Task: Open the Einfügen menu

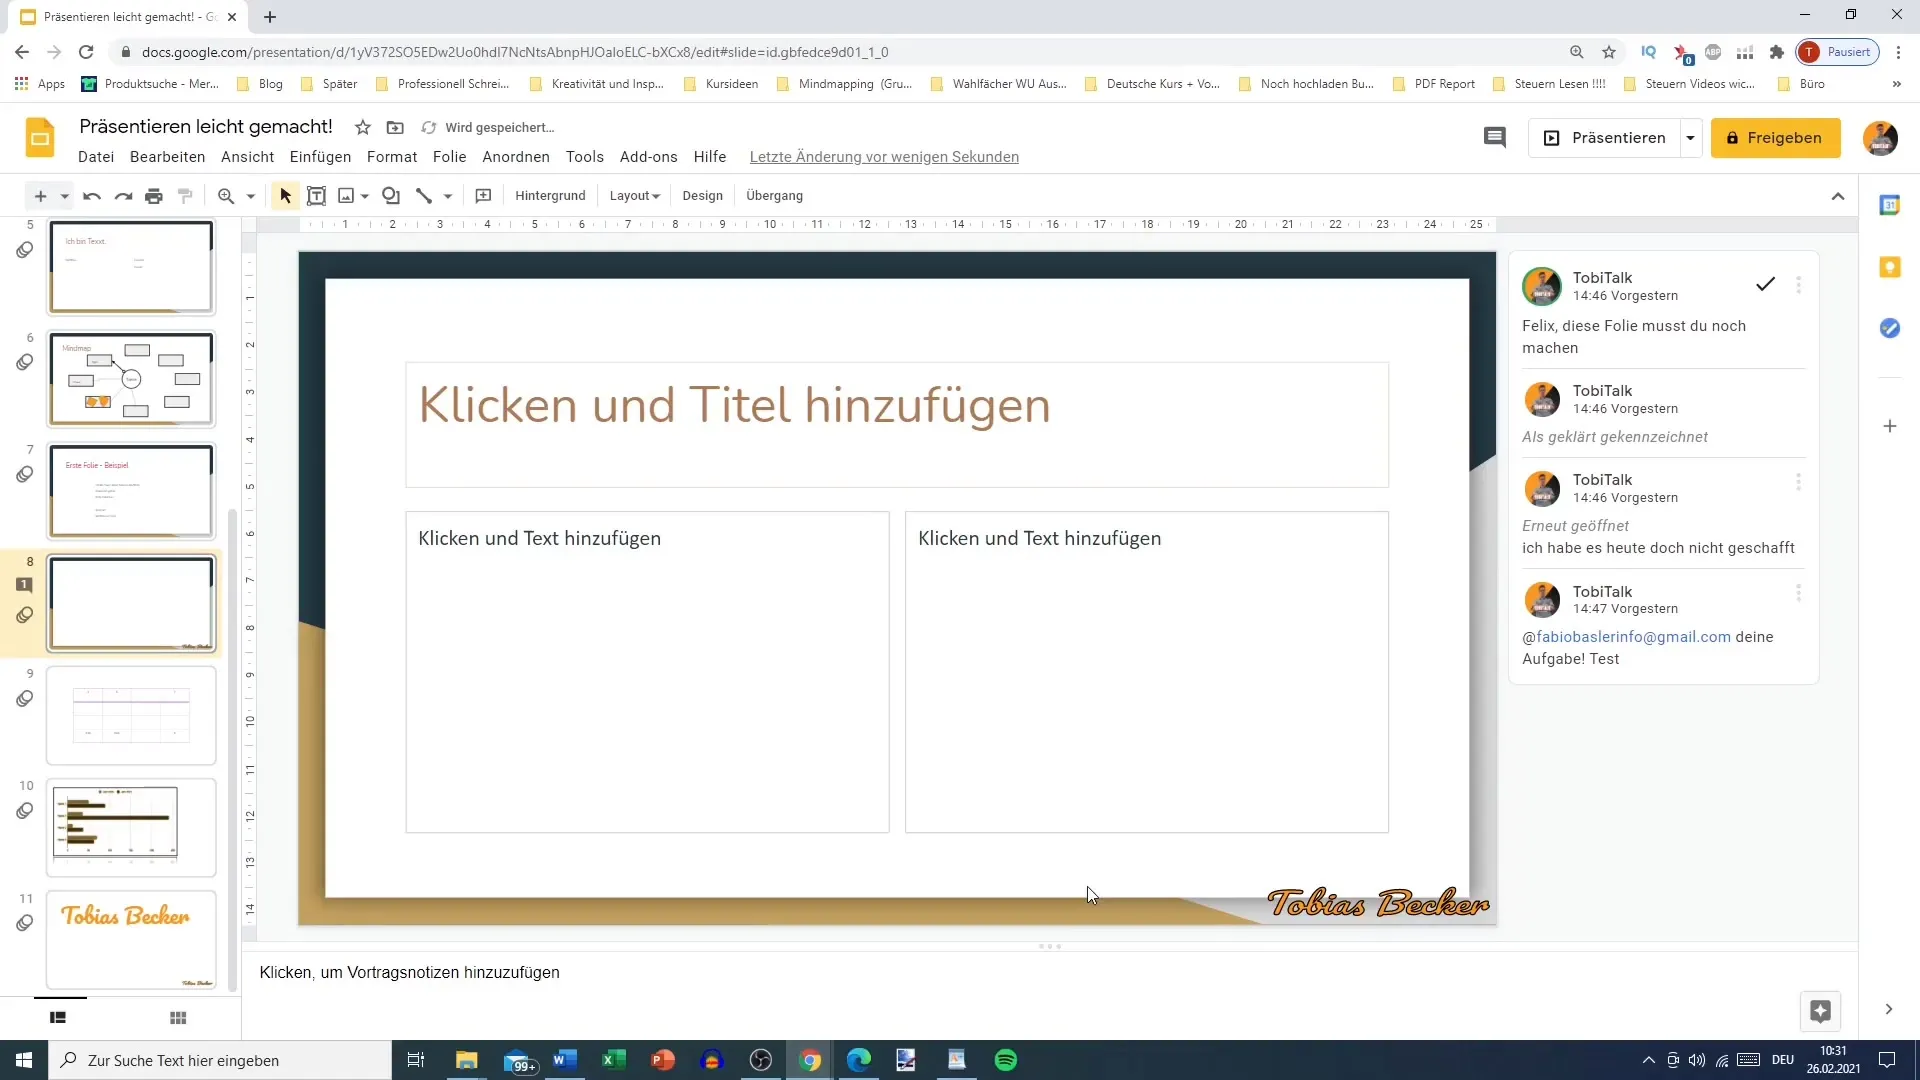Action: click(x=320, y=157)
